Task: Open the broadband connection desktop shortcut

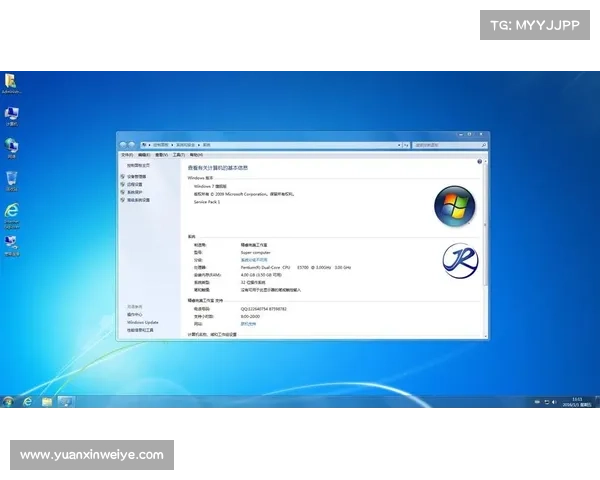Action: click(x=11, y=245)
